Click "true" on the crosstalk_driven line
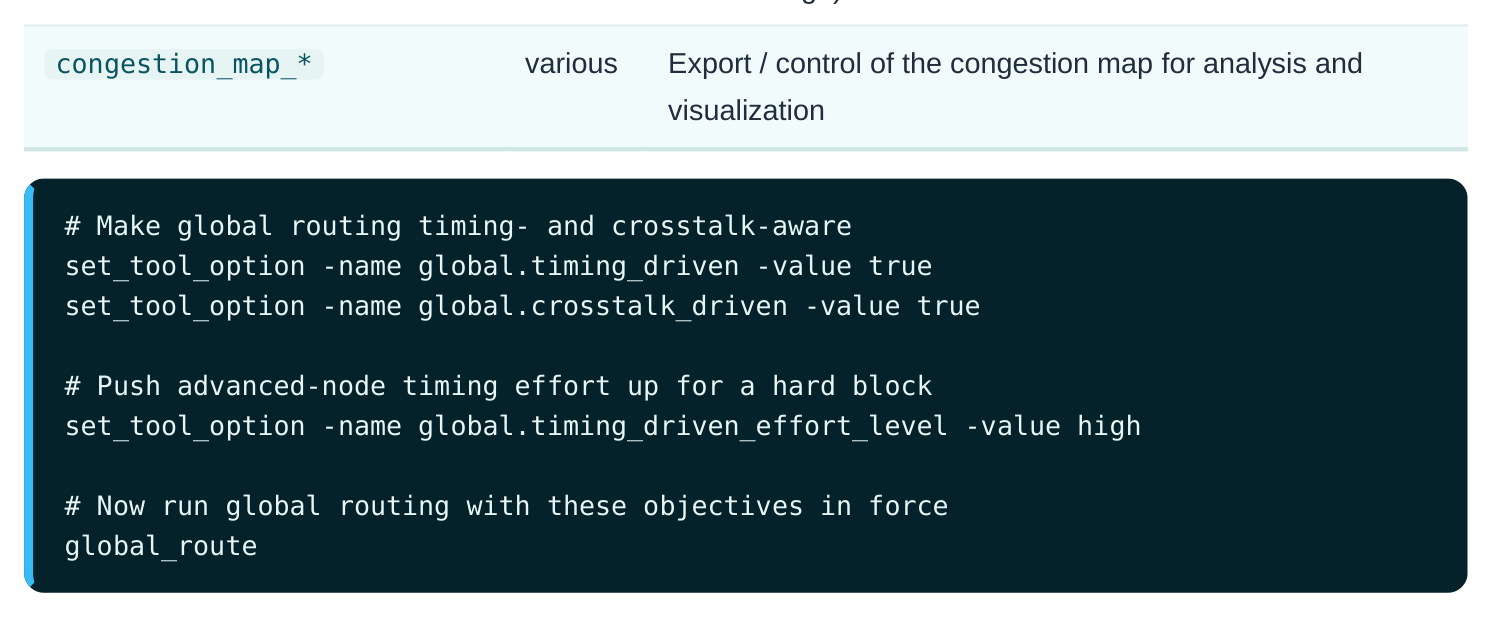The height and width of the screenshot is (618, 1494). 948,306
